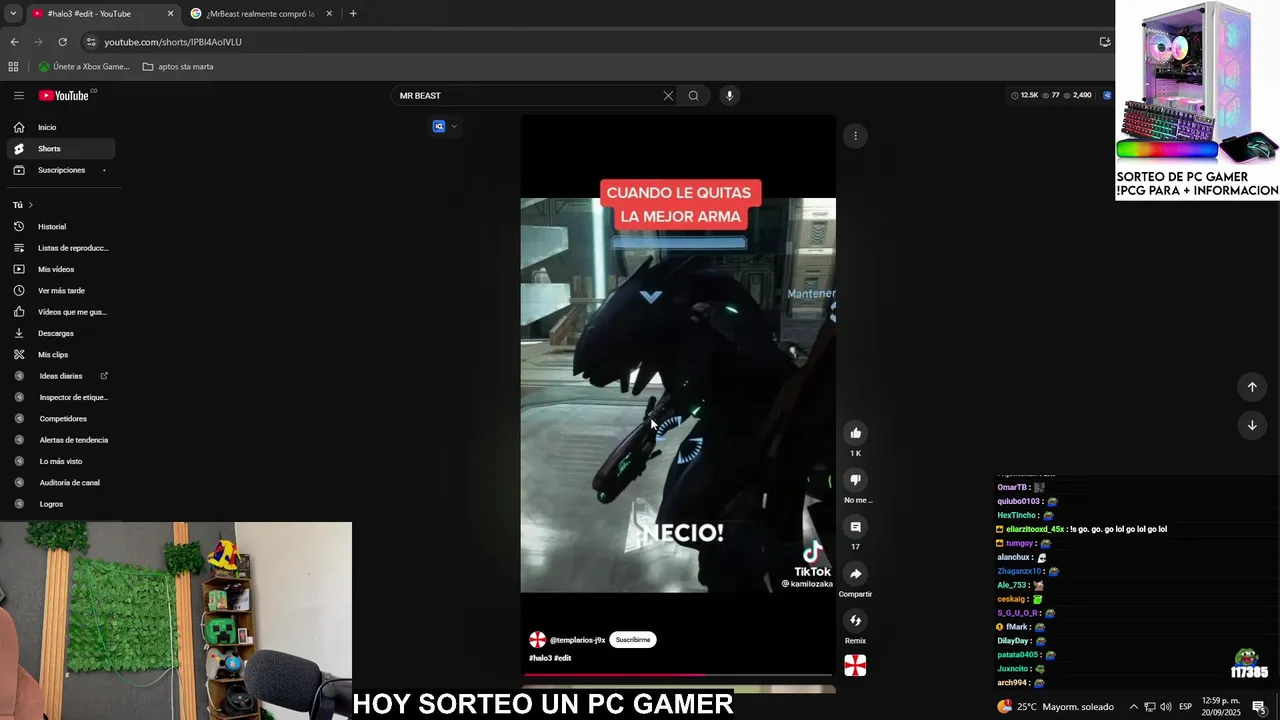The height and width of the screenshot is (720, 1280).
Task: Click the Remix button
Action: click(x=855, y=621)
